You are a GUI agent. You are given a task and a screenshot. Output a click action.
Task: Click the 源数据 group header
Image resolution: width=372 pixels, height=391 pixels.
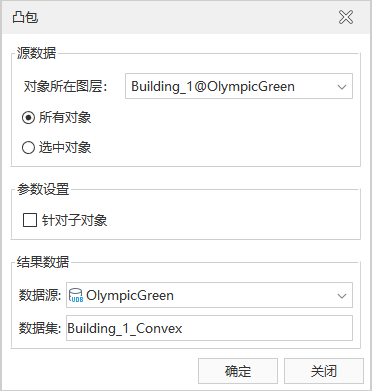[36, 53]
